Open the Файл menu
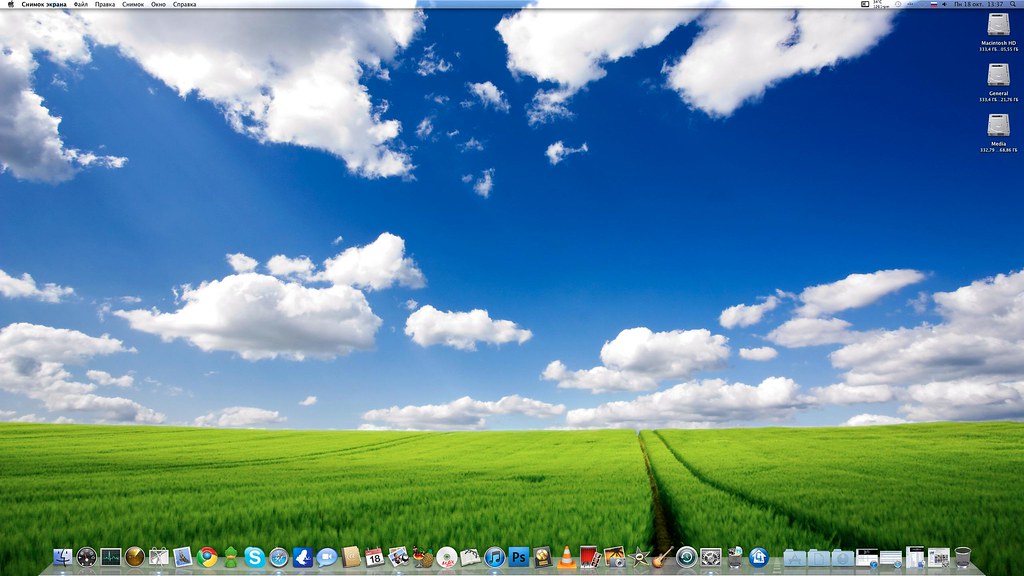The height and width of the screenshot is (576, 1024). click(80, 5)
